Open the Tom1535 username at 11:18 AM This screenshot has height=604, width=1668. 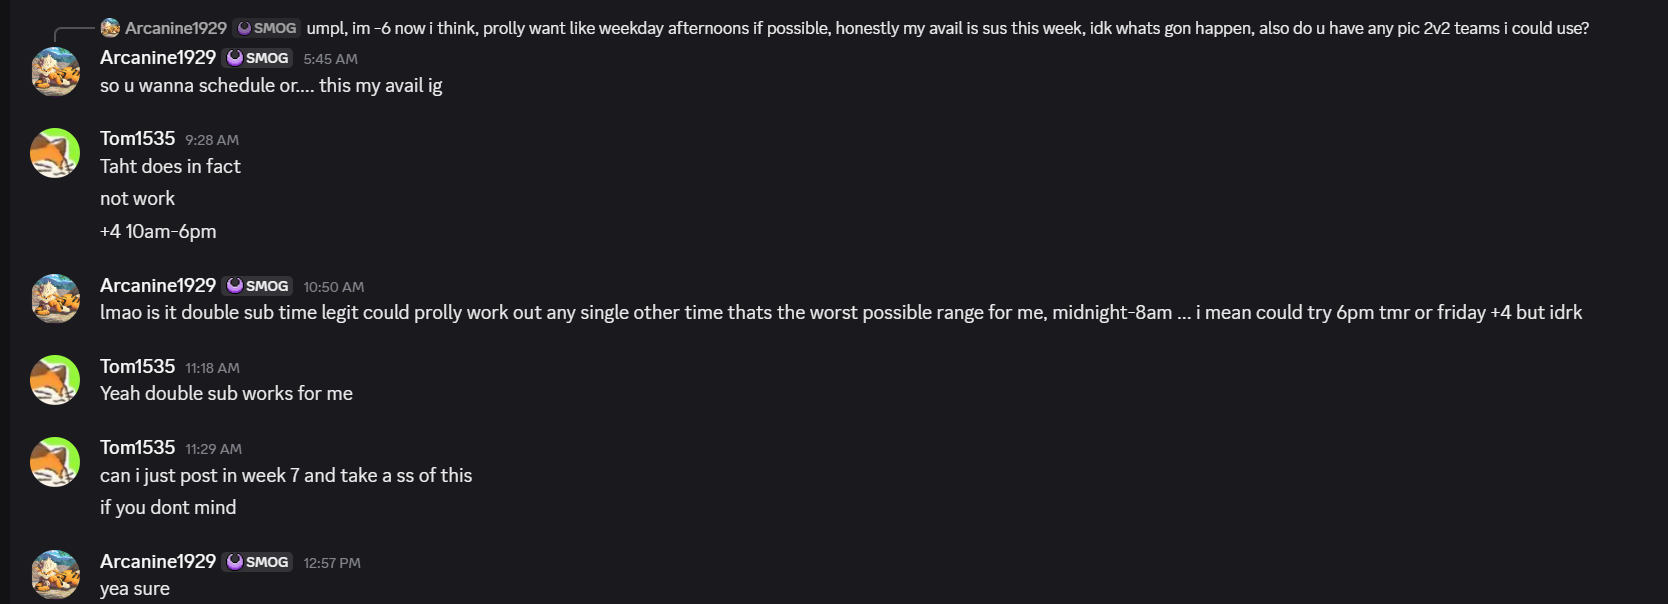[137, 367]
